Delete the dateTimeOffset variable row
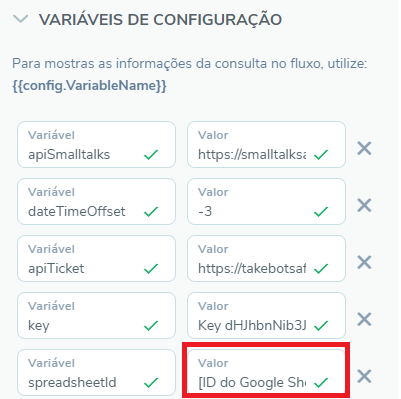 (x=364, y=205)
